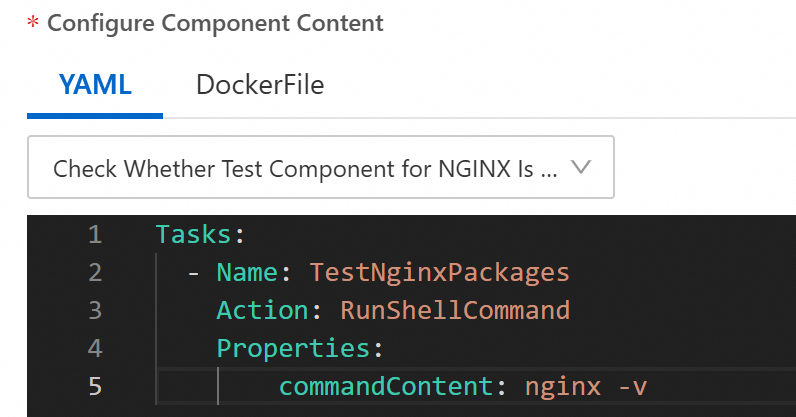This screenshot has width=796, height=417.
Task: Switch to the YAML tab
Action: [x=95, y=85]
